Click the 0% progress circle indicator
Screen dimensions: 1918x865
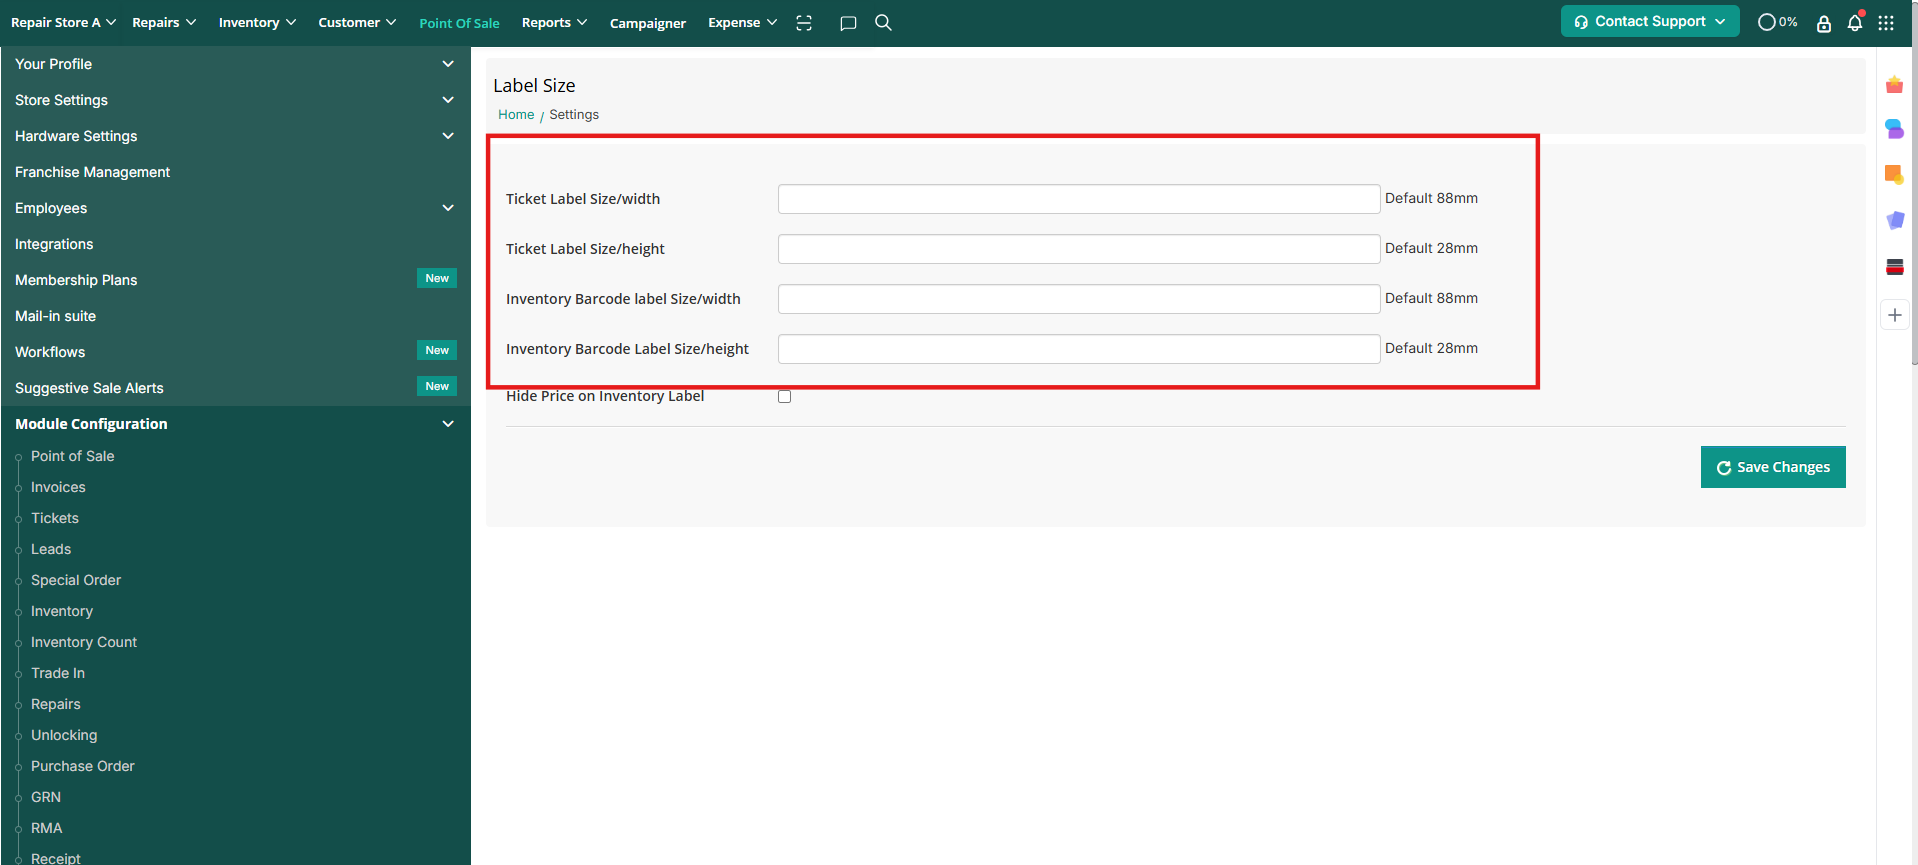pyautogui.click(x=1777, y=22)
